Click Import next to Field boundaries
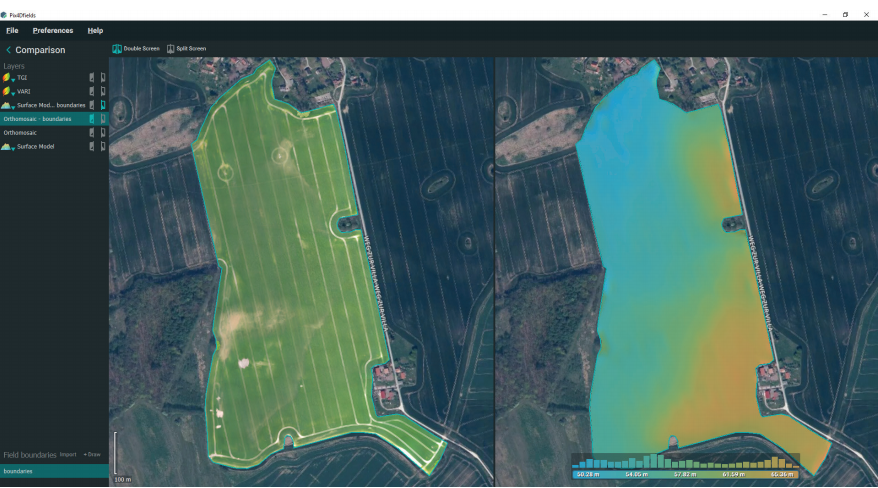The image size is (878, 488). click(x=67, y=454)
